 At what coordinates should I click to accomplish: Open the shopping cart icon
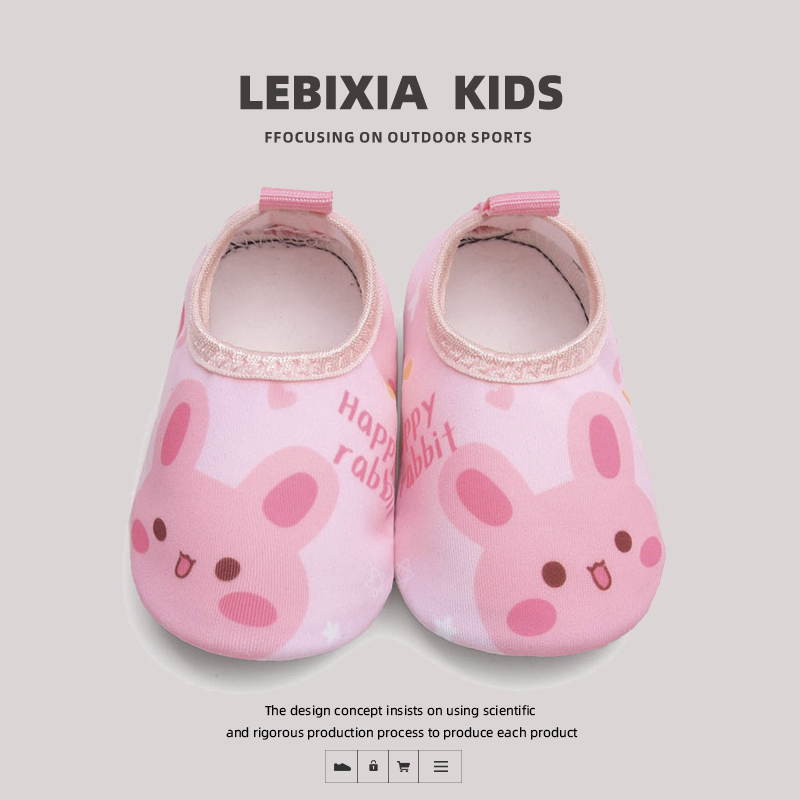(404, 766)
